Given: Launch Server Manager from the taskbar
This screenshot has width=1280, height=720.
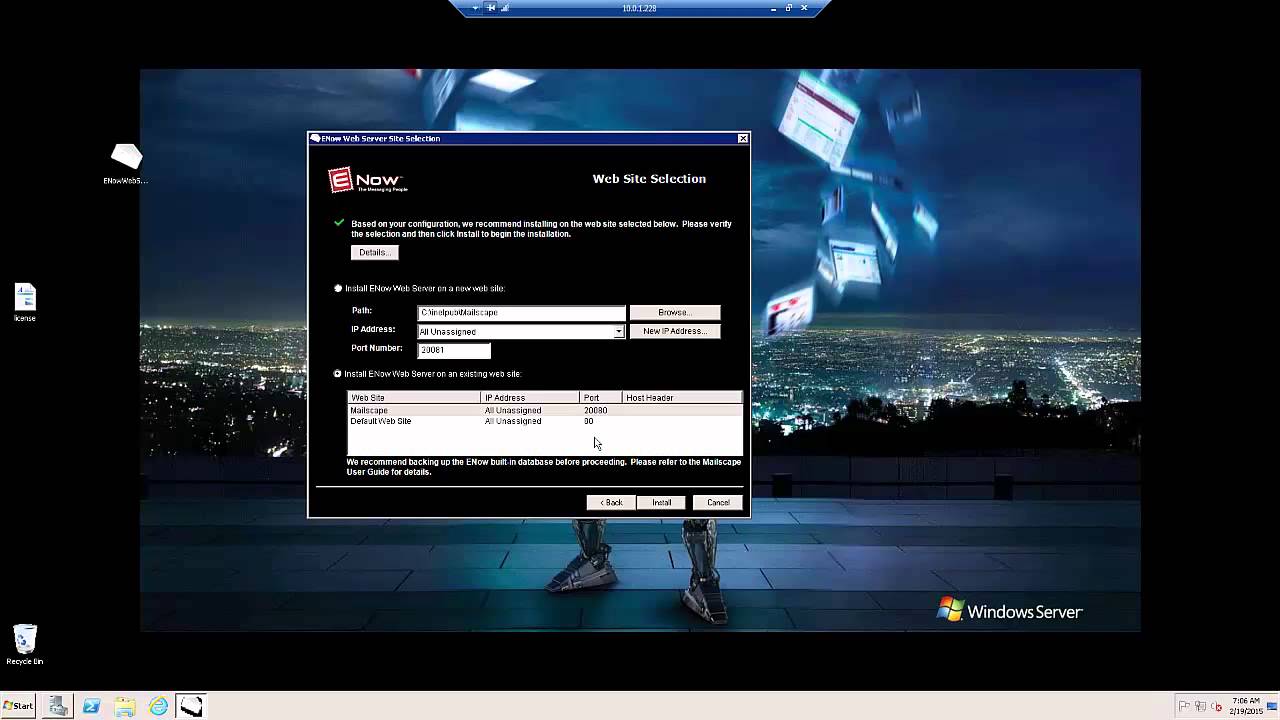Looking at the screenshot, I should [x=58, y=706].
